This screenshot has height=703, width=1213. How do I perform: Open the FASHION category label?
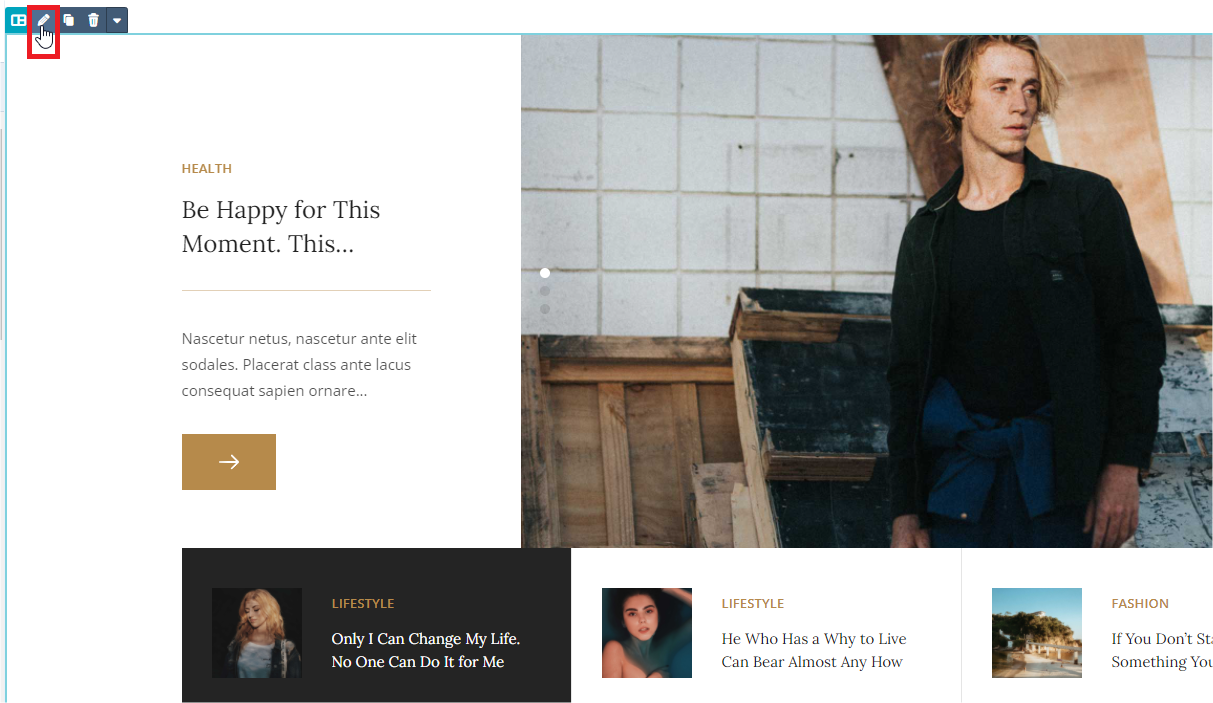pyautogui.click(x=1140, y=604)
